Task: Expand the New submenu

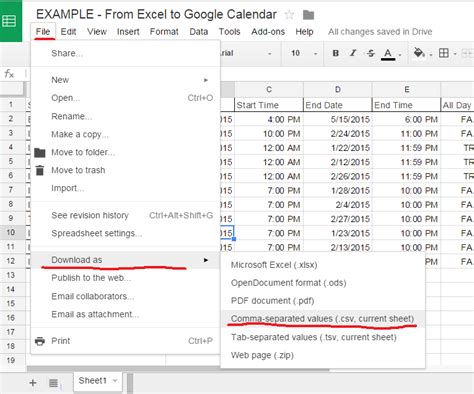Action: pyautogui.click(x=125, y=80)
